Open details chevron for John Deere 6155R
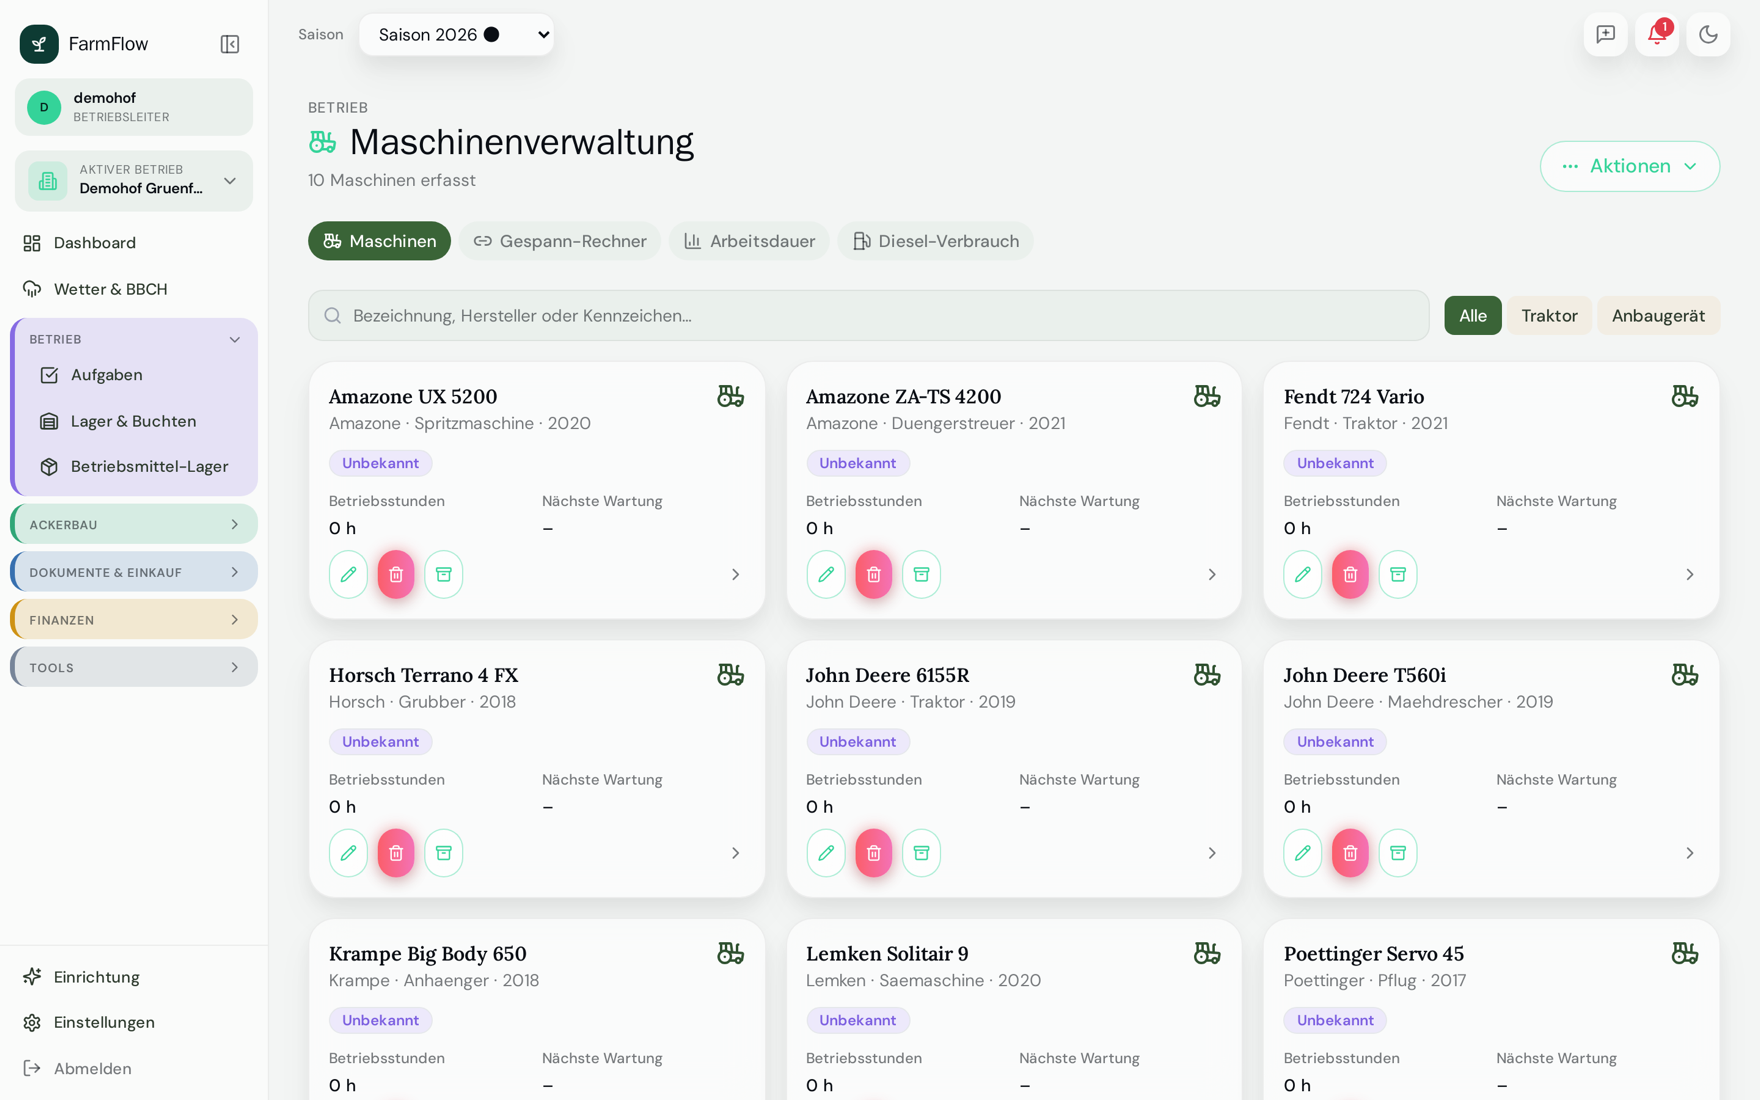 click(x=1212, y=854)
